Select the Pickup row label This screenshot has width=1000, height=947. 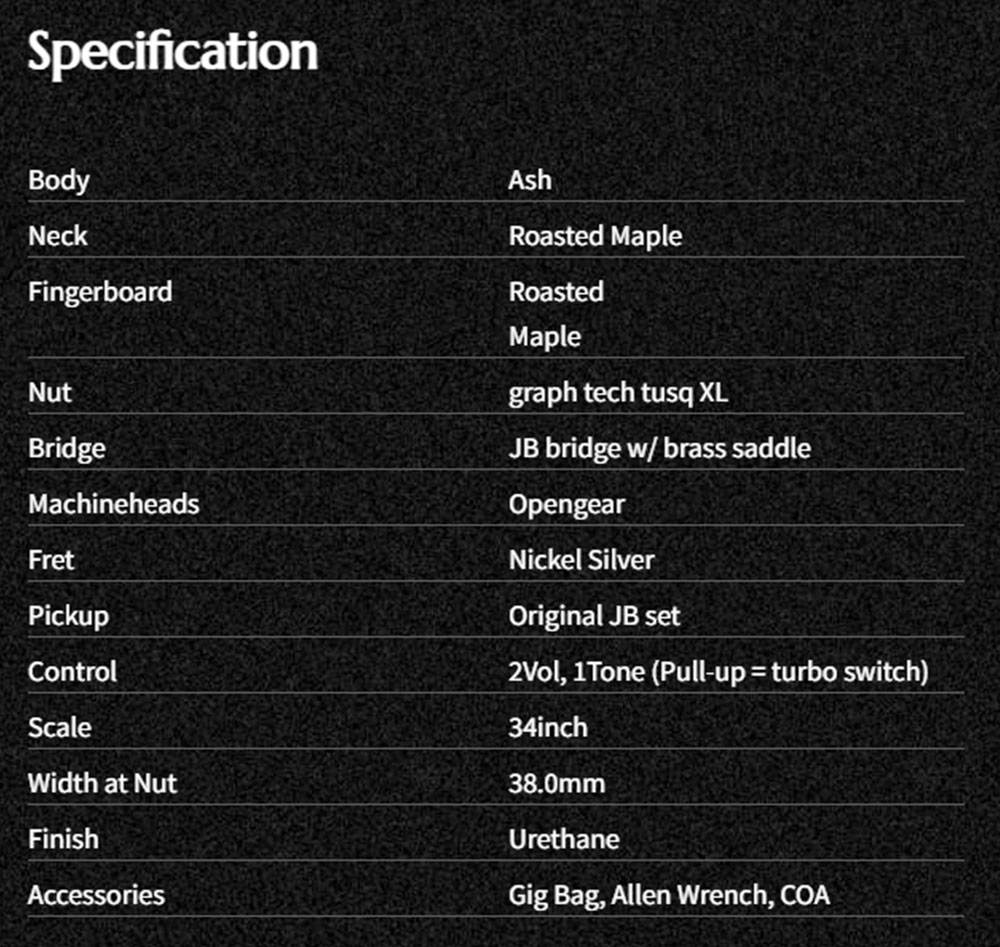tap(68, 617)
